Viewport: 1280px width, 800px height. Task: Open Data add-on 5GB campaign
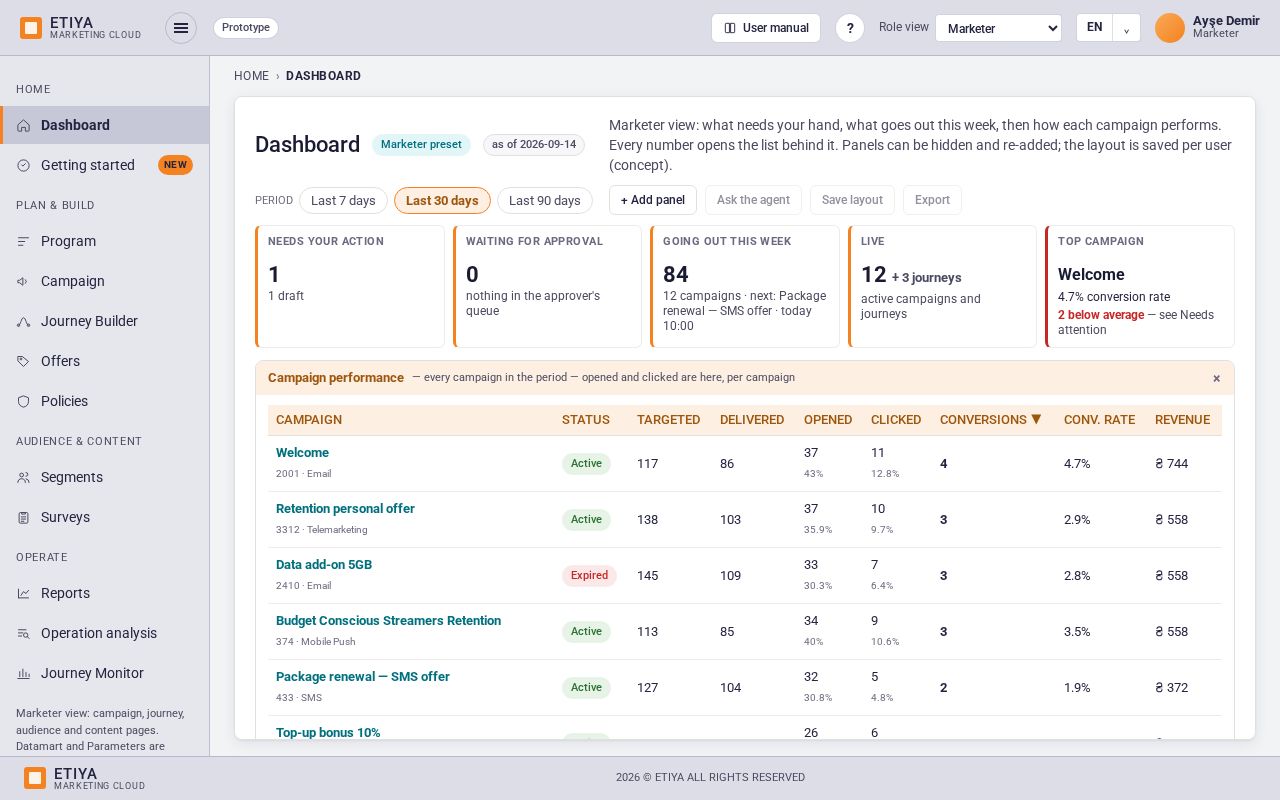324,565
